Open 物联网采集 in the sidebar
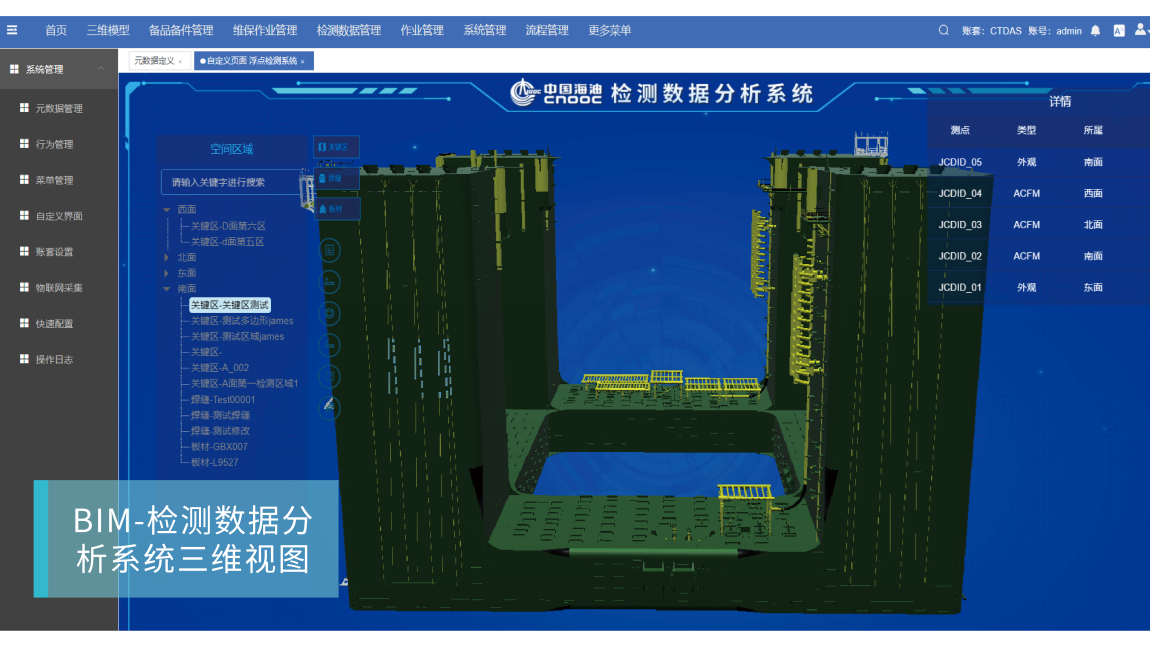This screenshot has width=1150, height=647. tap(59, 288)
